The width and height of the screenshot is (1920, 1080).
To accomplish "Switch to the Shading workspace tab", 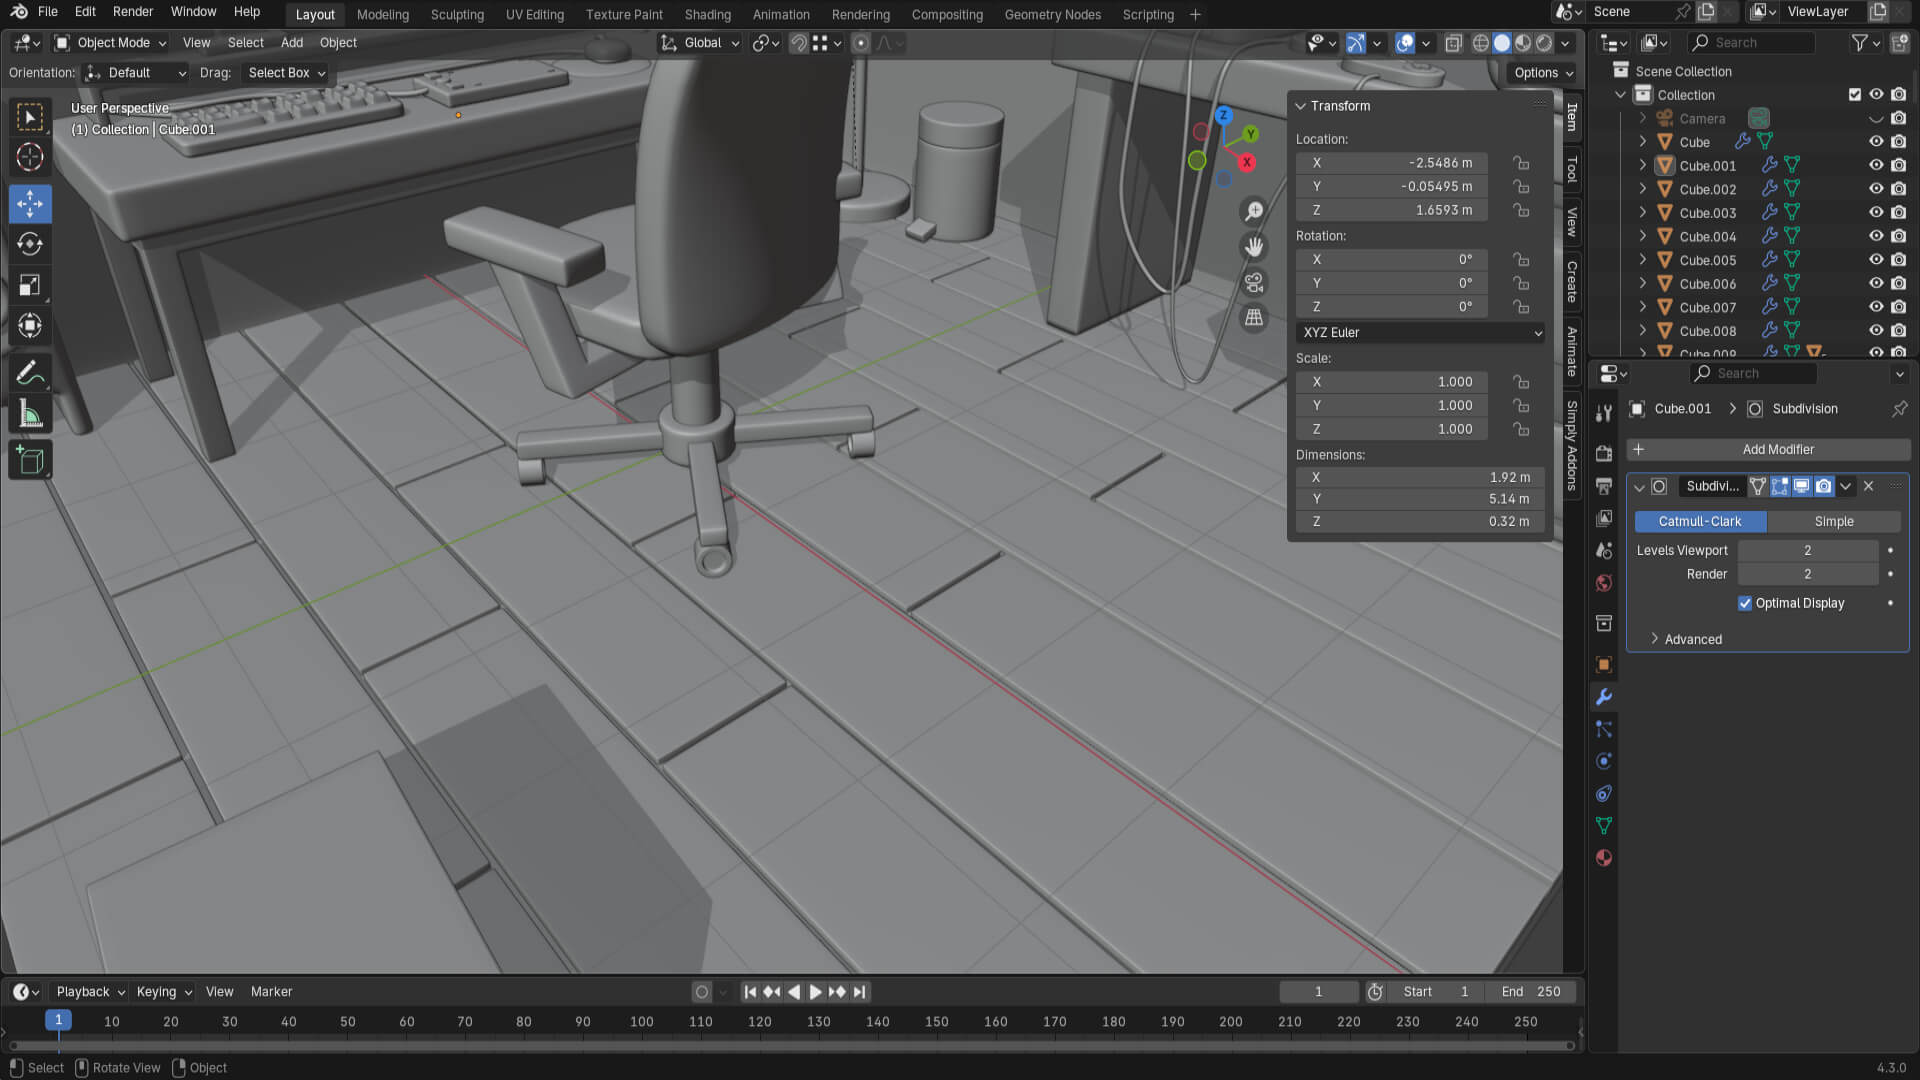I will [707, 15].
